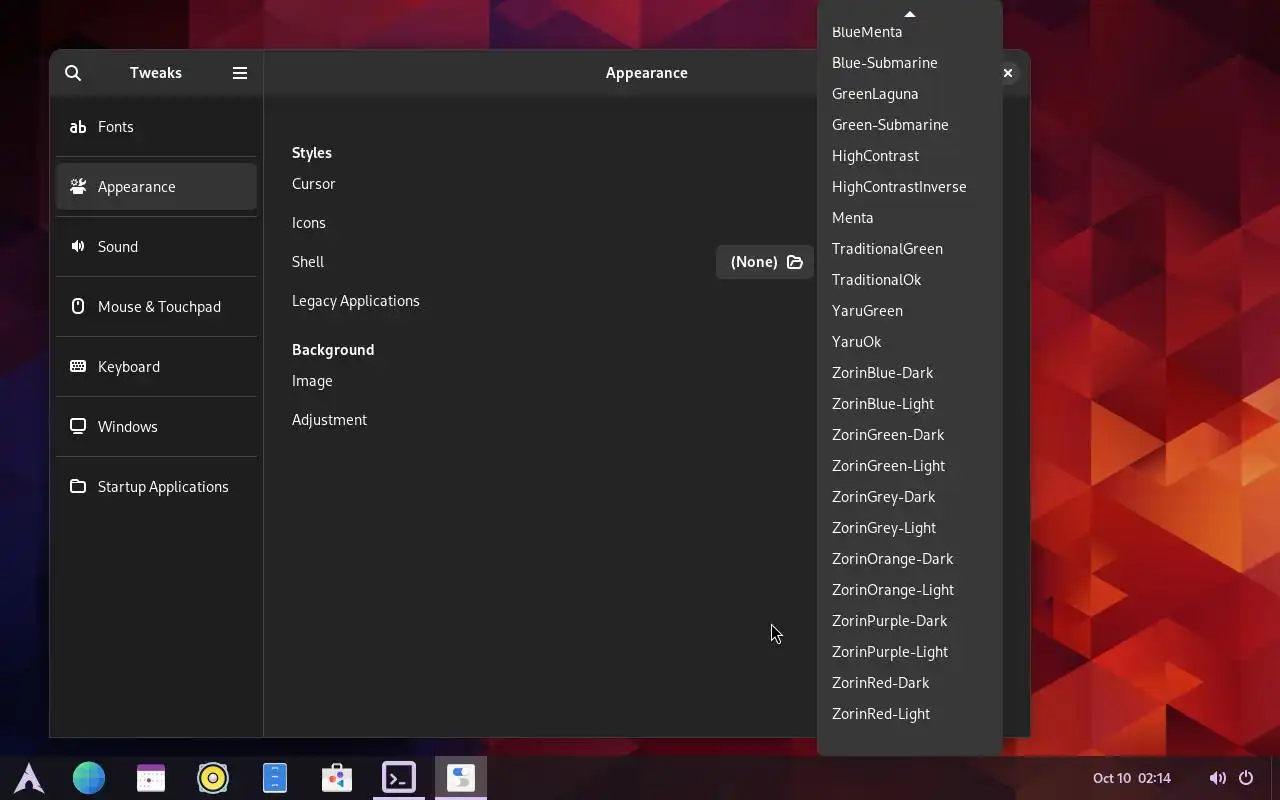
Task: Select ZorinOrange-Light theme
Action: (910, 590)
